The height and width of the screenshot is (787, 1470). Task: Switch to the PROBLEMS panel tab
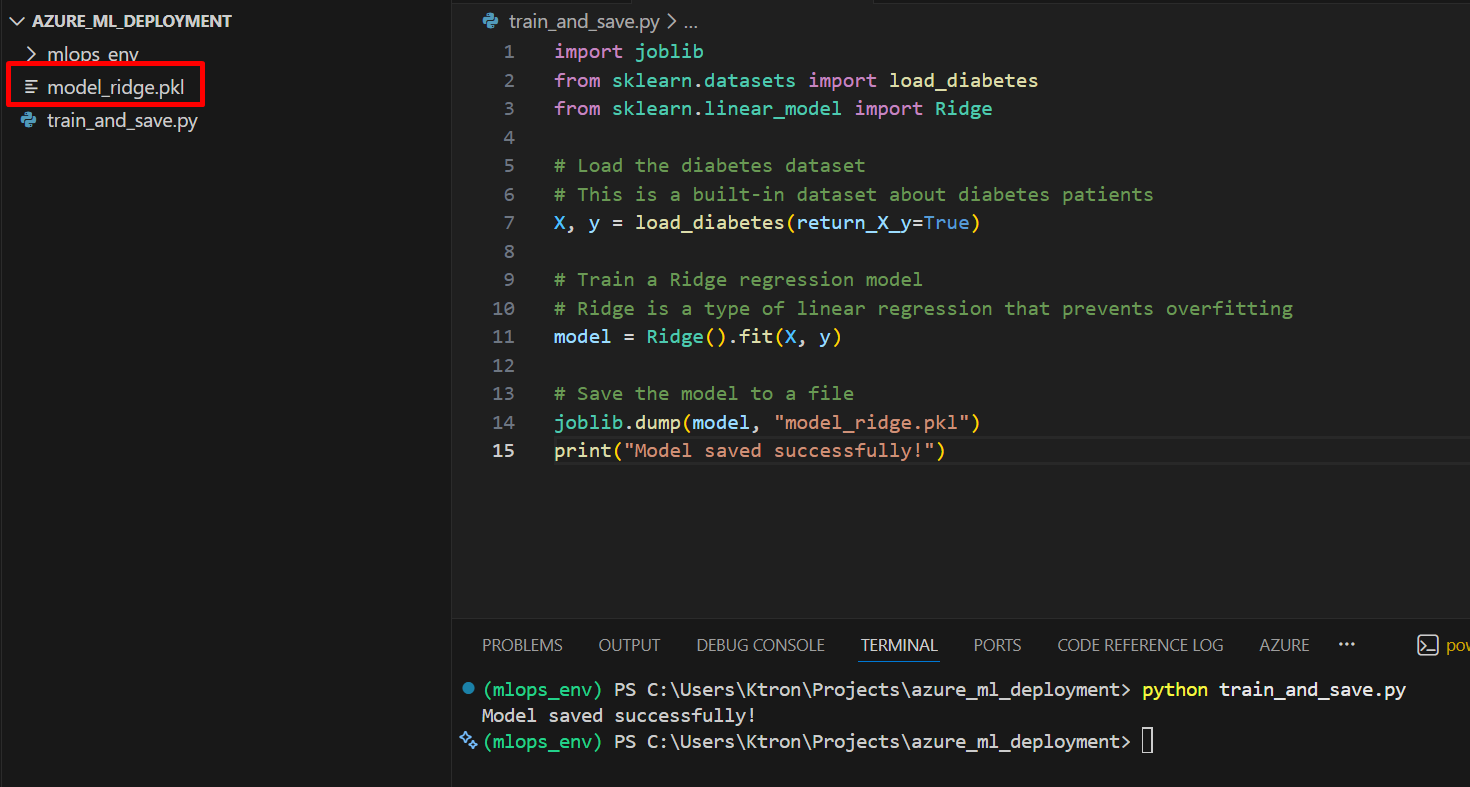(x=522, y=645)
